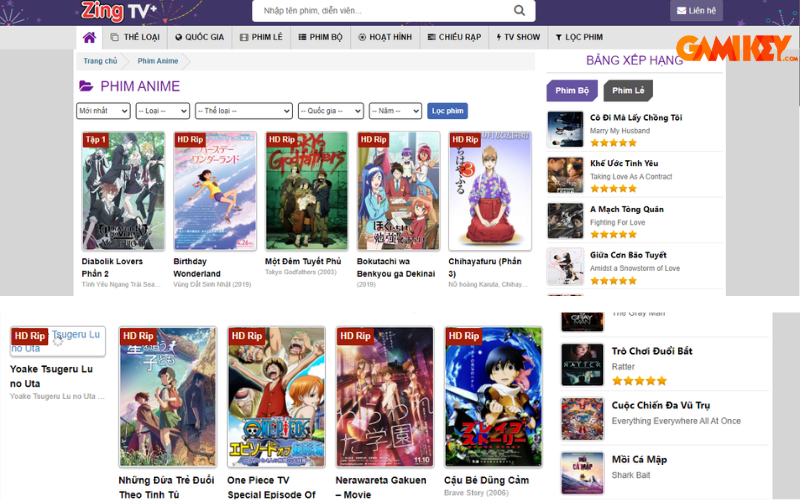
Task: Click the folder icon beside PHIM ANIME
Action: 86,86
